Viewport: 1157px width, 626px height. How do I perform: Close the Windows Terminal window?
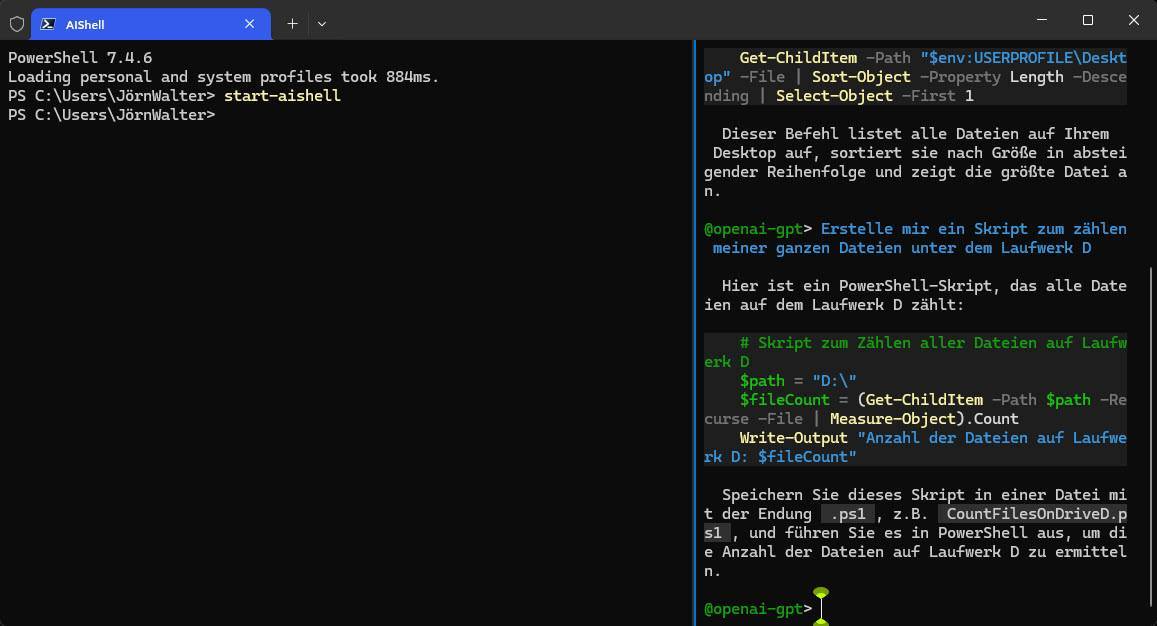point(1133,20)
